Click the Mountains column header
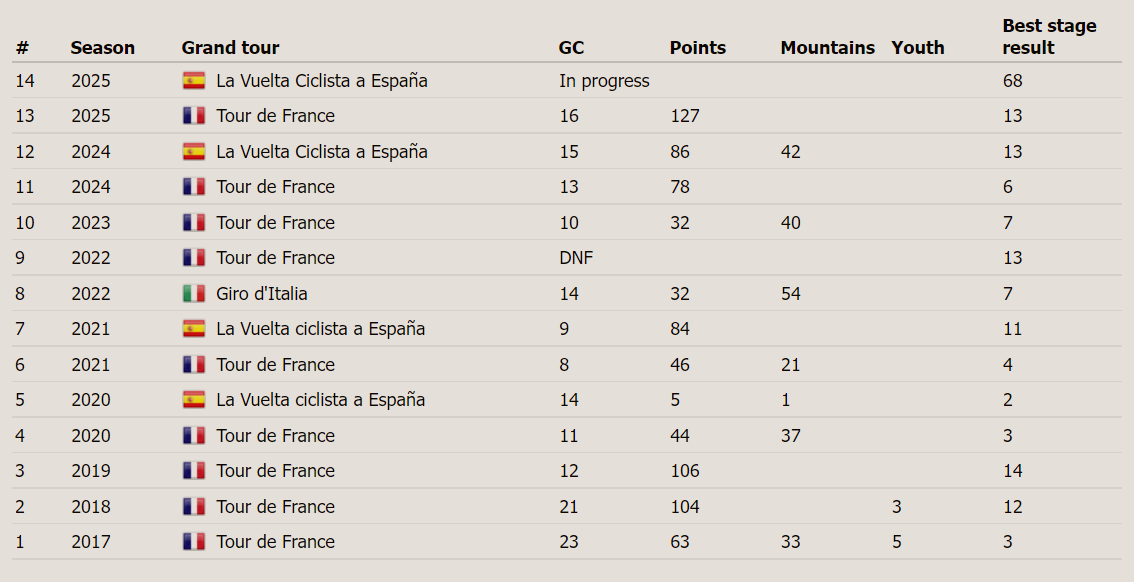Viewport: 1134px width, 582px height. tap(827, 48)
